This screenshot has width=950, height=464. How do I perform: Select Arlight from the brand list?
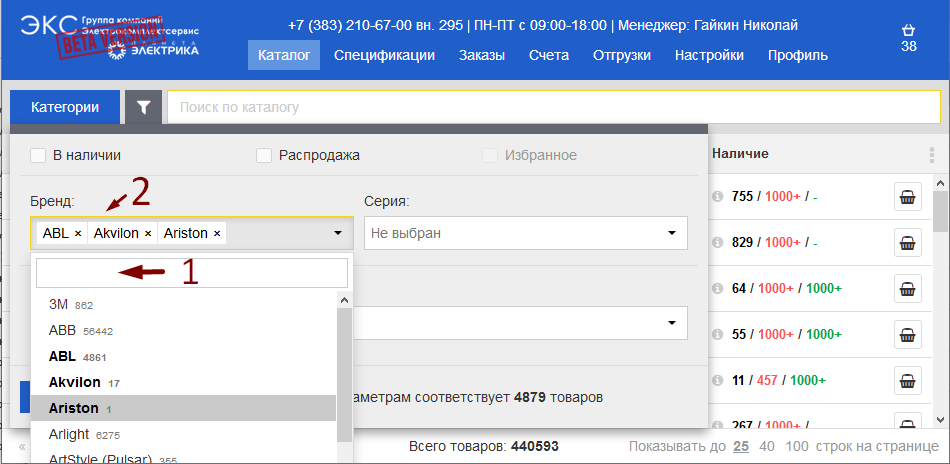click(x=68, y=434)
